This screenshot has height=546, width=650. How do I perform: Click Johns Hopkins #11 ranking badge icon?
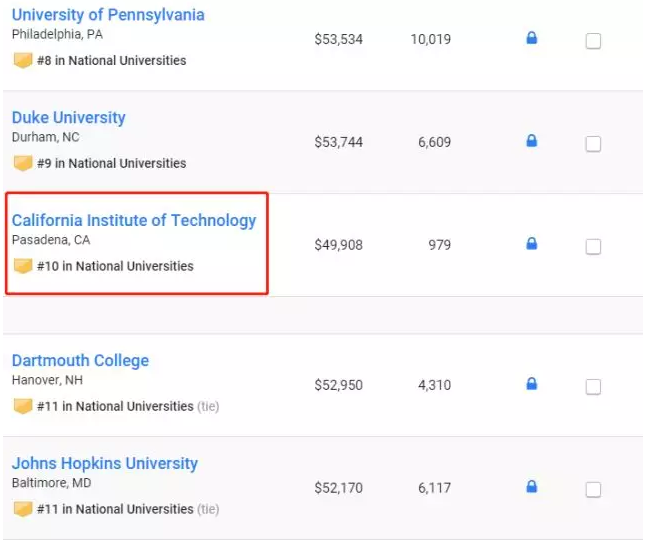[22, 509]
